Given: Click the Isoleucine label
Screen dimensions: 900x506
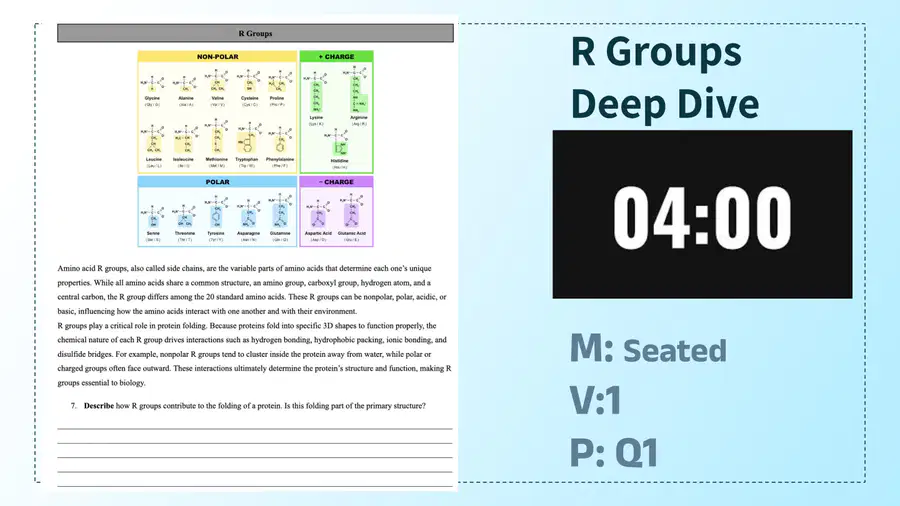Looking at the screenshot, I should (x=183, y=159).
